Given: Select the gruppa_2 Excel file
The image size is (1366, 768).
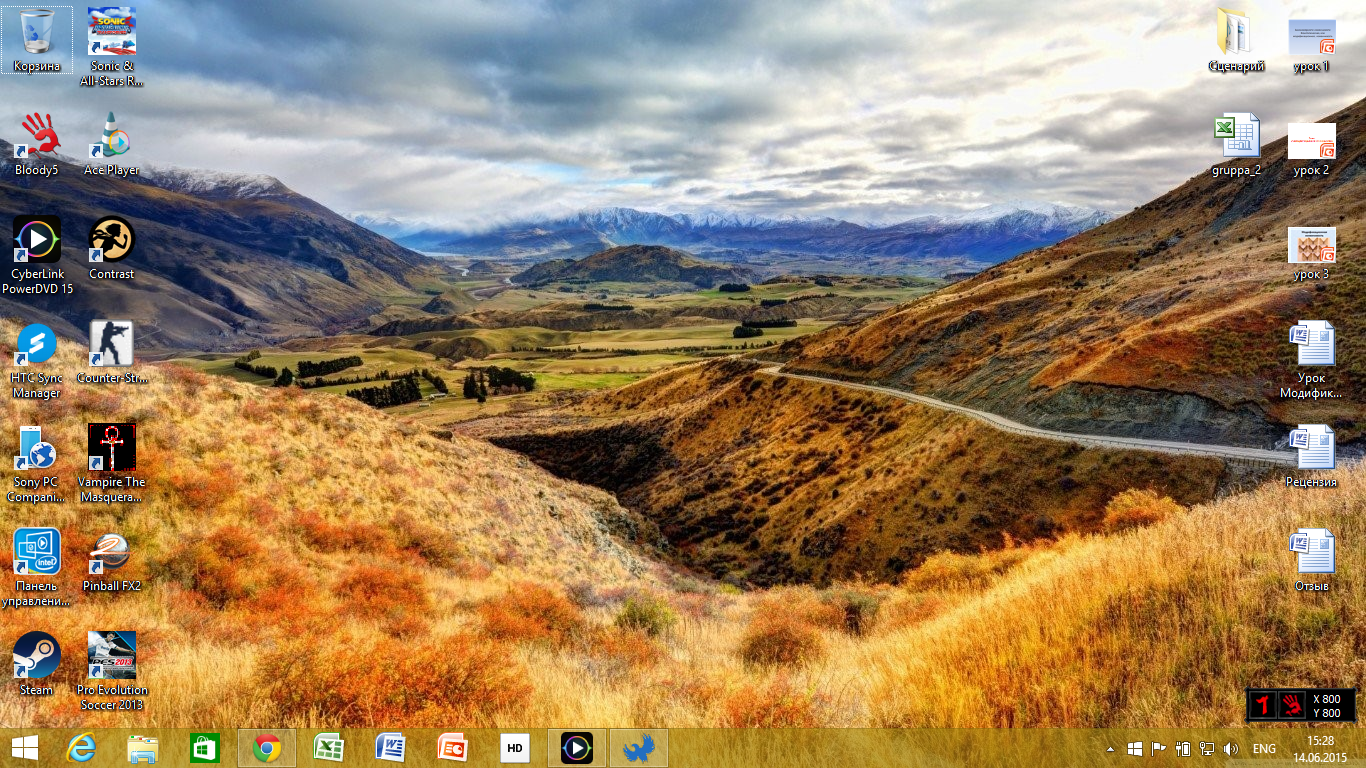Looking at the screenshot, I should [x=1237, y=137].
